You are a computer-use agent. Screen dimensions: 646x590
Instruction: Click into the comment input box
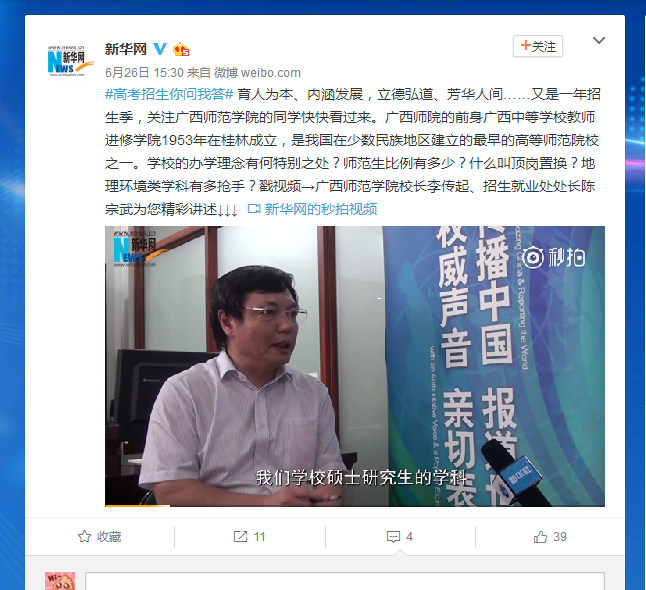(x=345, y=581)
